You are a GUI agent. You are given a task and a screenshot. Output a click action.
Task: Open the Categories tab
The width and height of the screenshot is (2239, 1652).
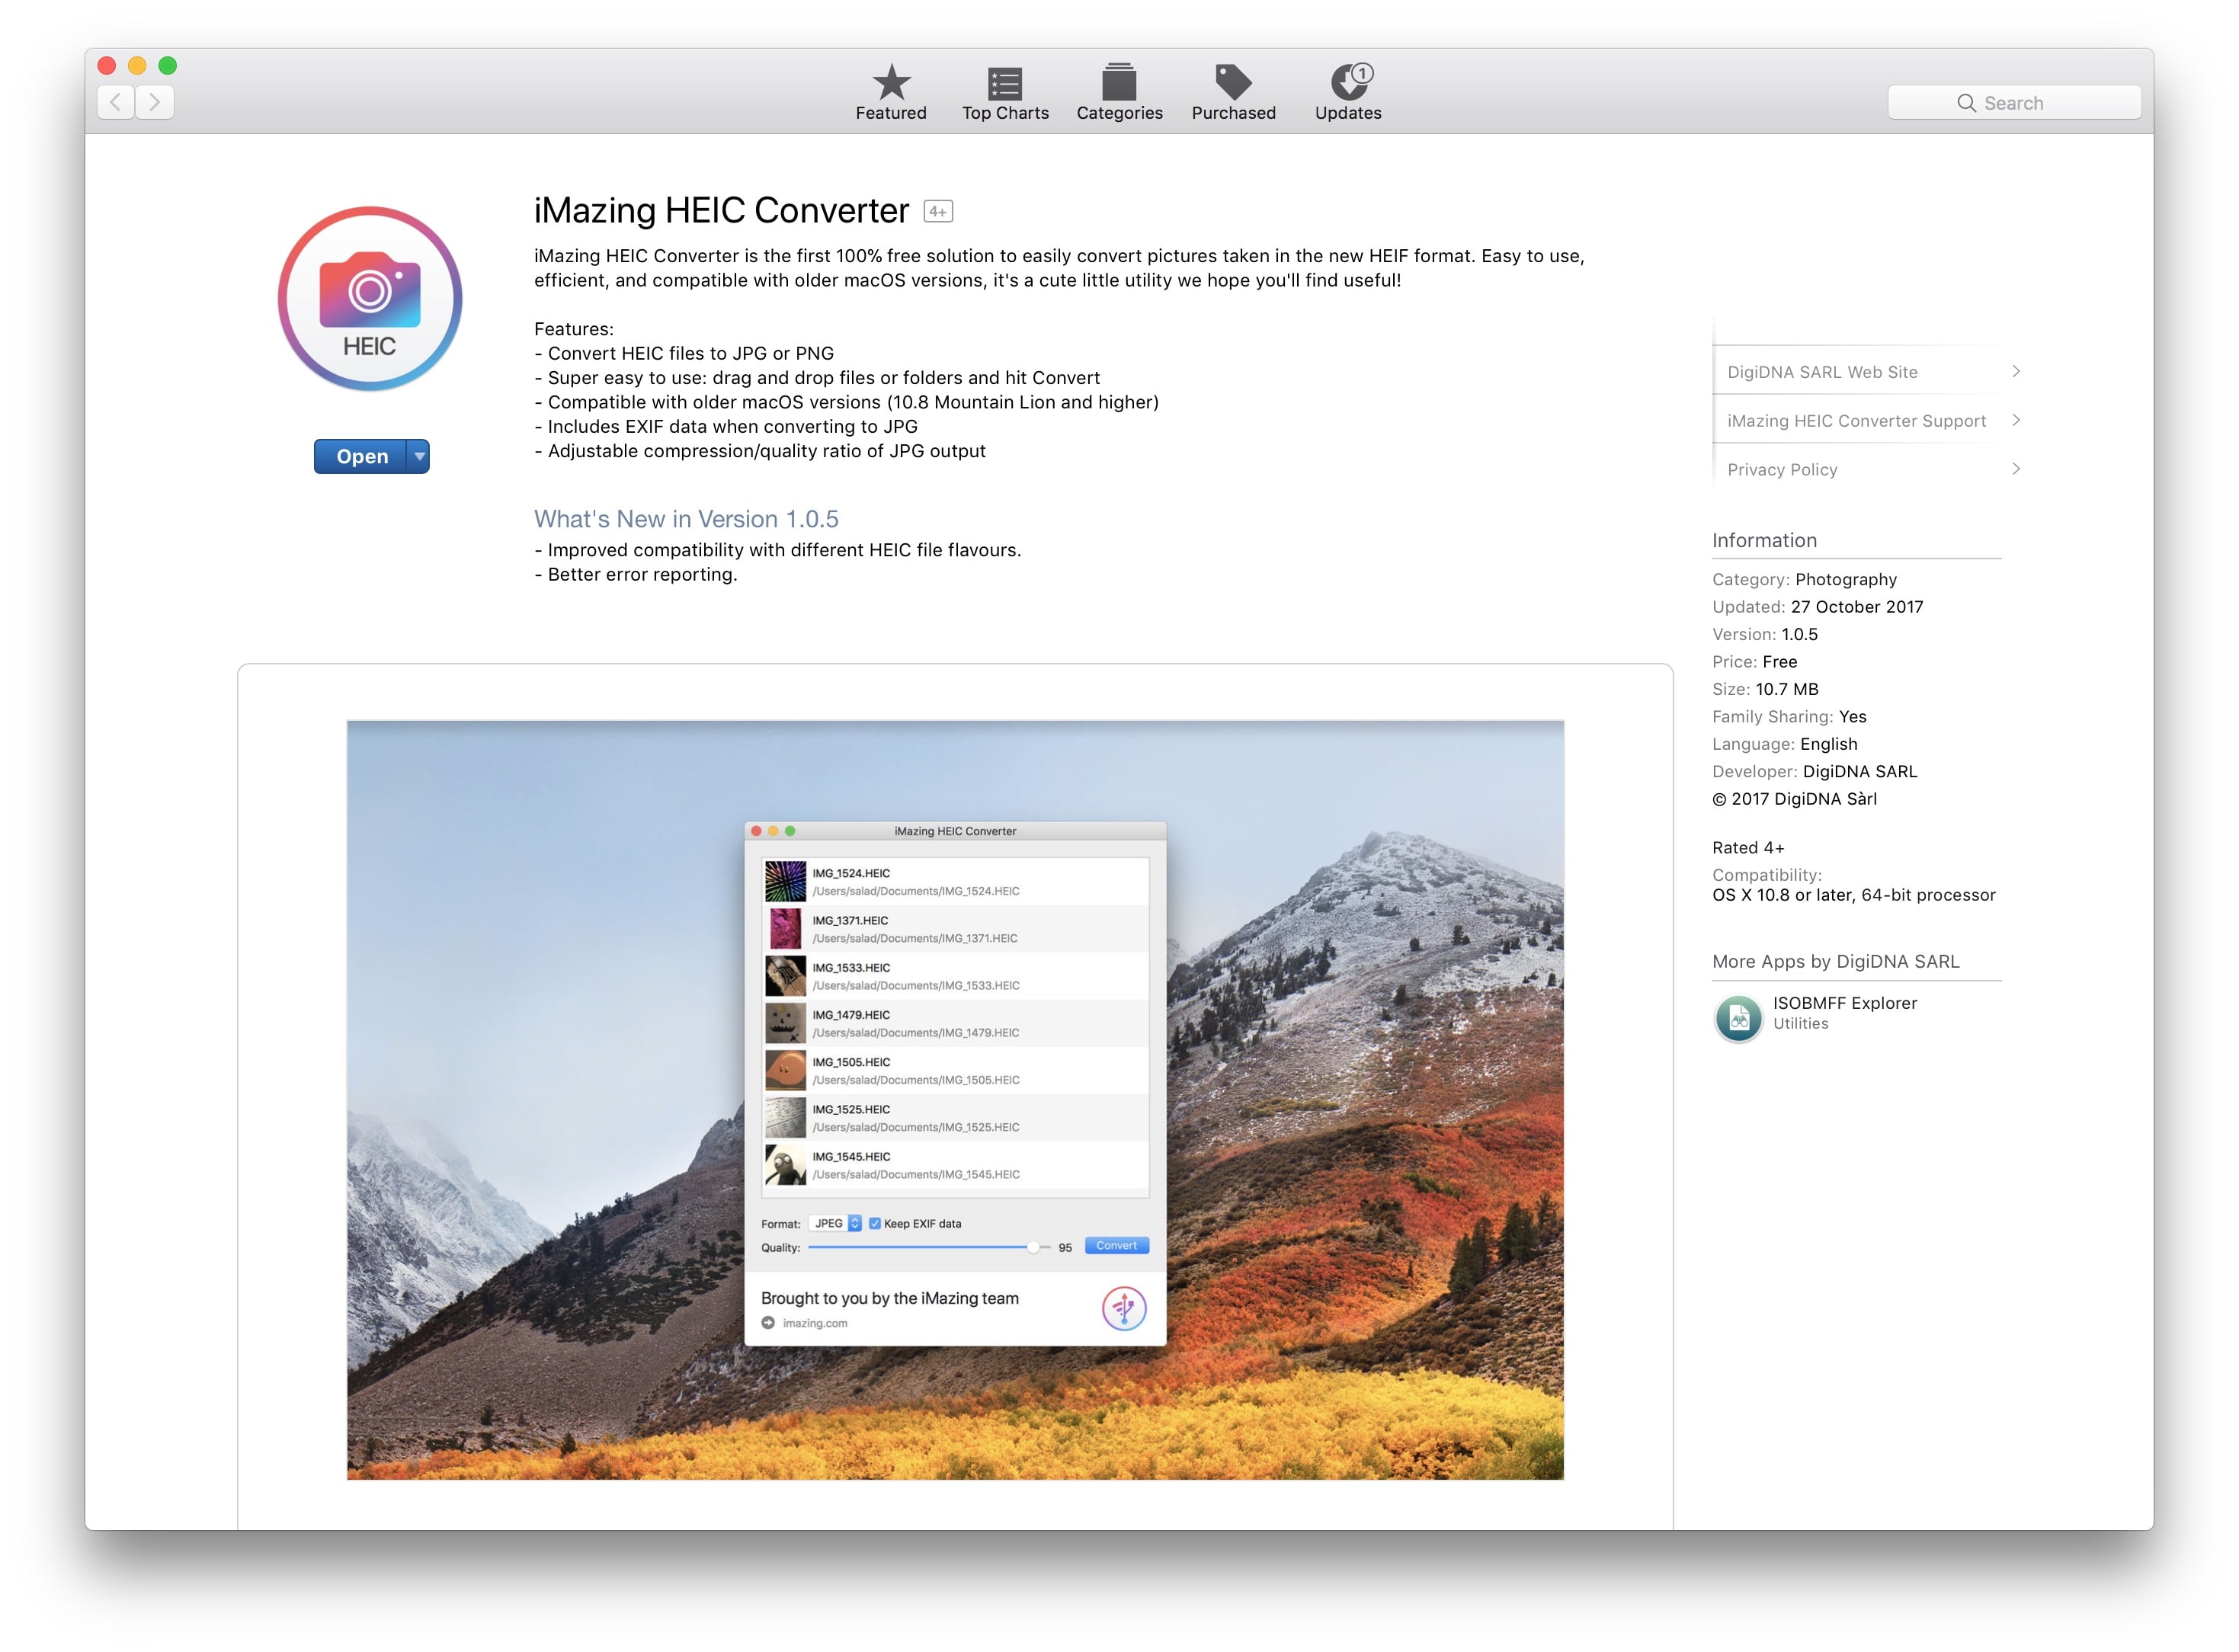[1119, 92]
